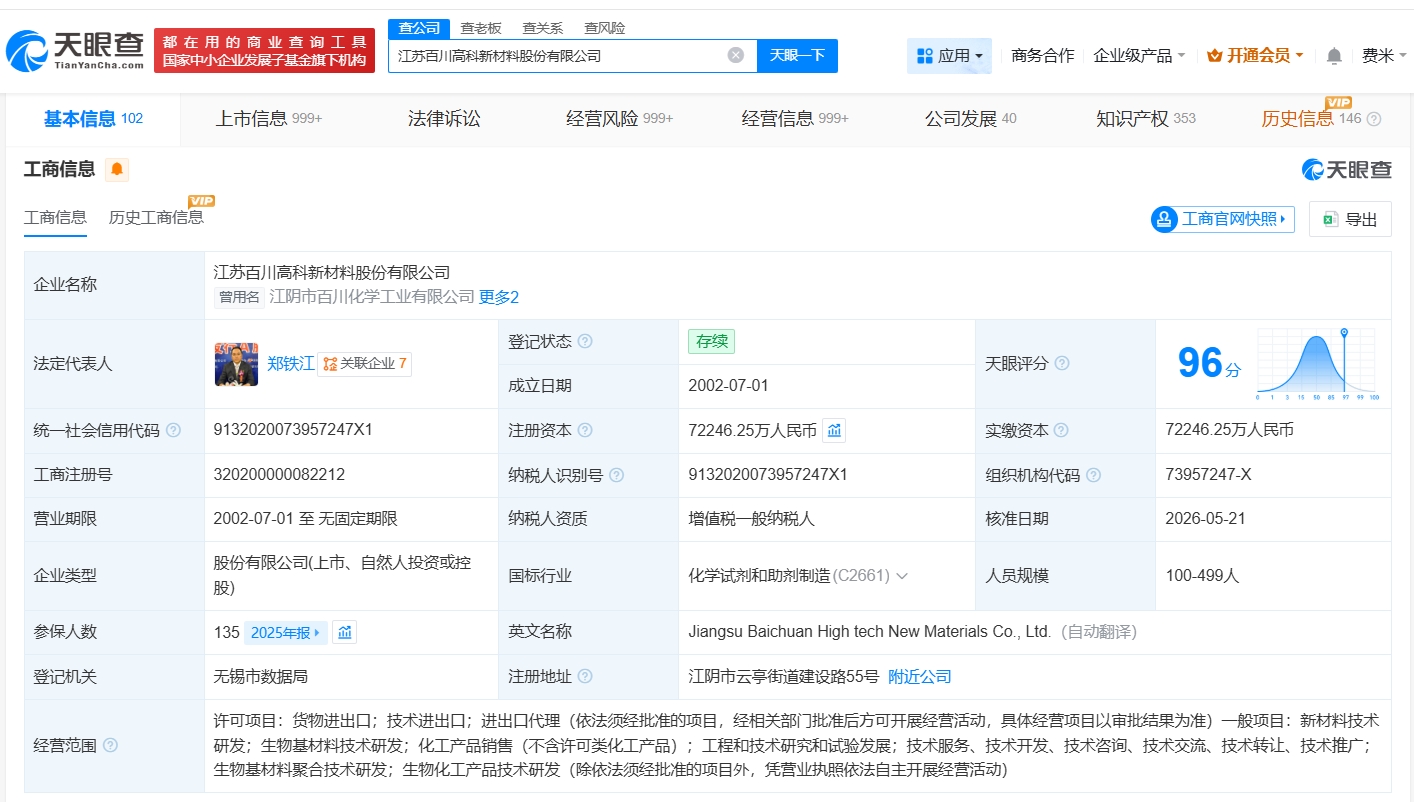
Task: Open 经营信息 tab
Action: (x=795, y=119)
